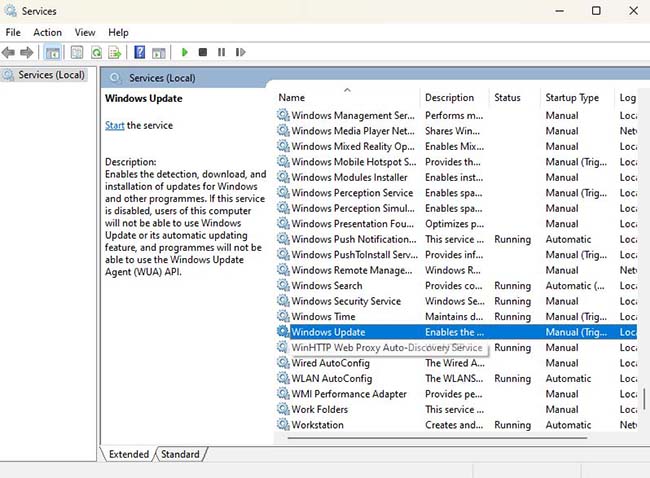Image resolution: width=650 pixels, height=478 pixels.
Task: Select WinHTTP Web Proxy Auto-Discovery Service
Action: [x=387, y=347]
